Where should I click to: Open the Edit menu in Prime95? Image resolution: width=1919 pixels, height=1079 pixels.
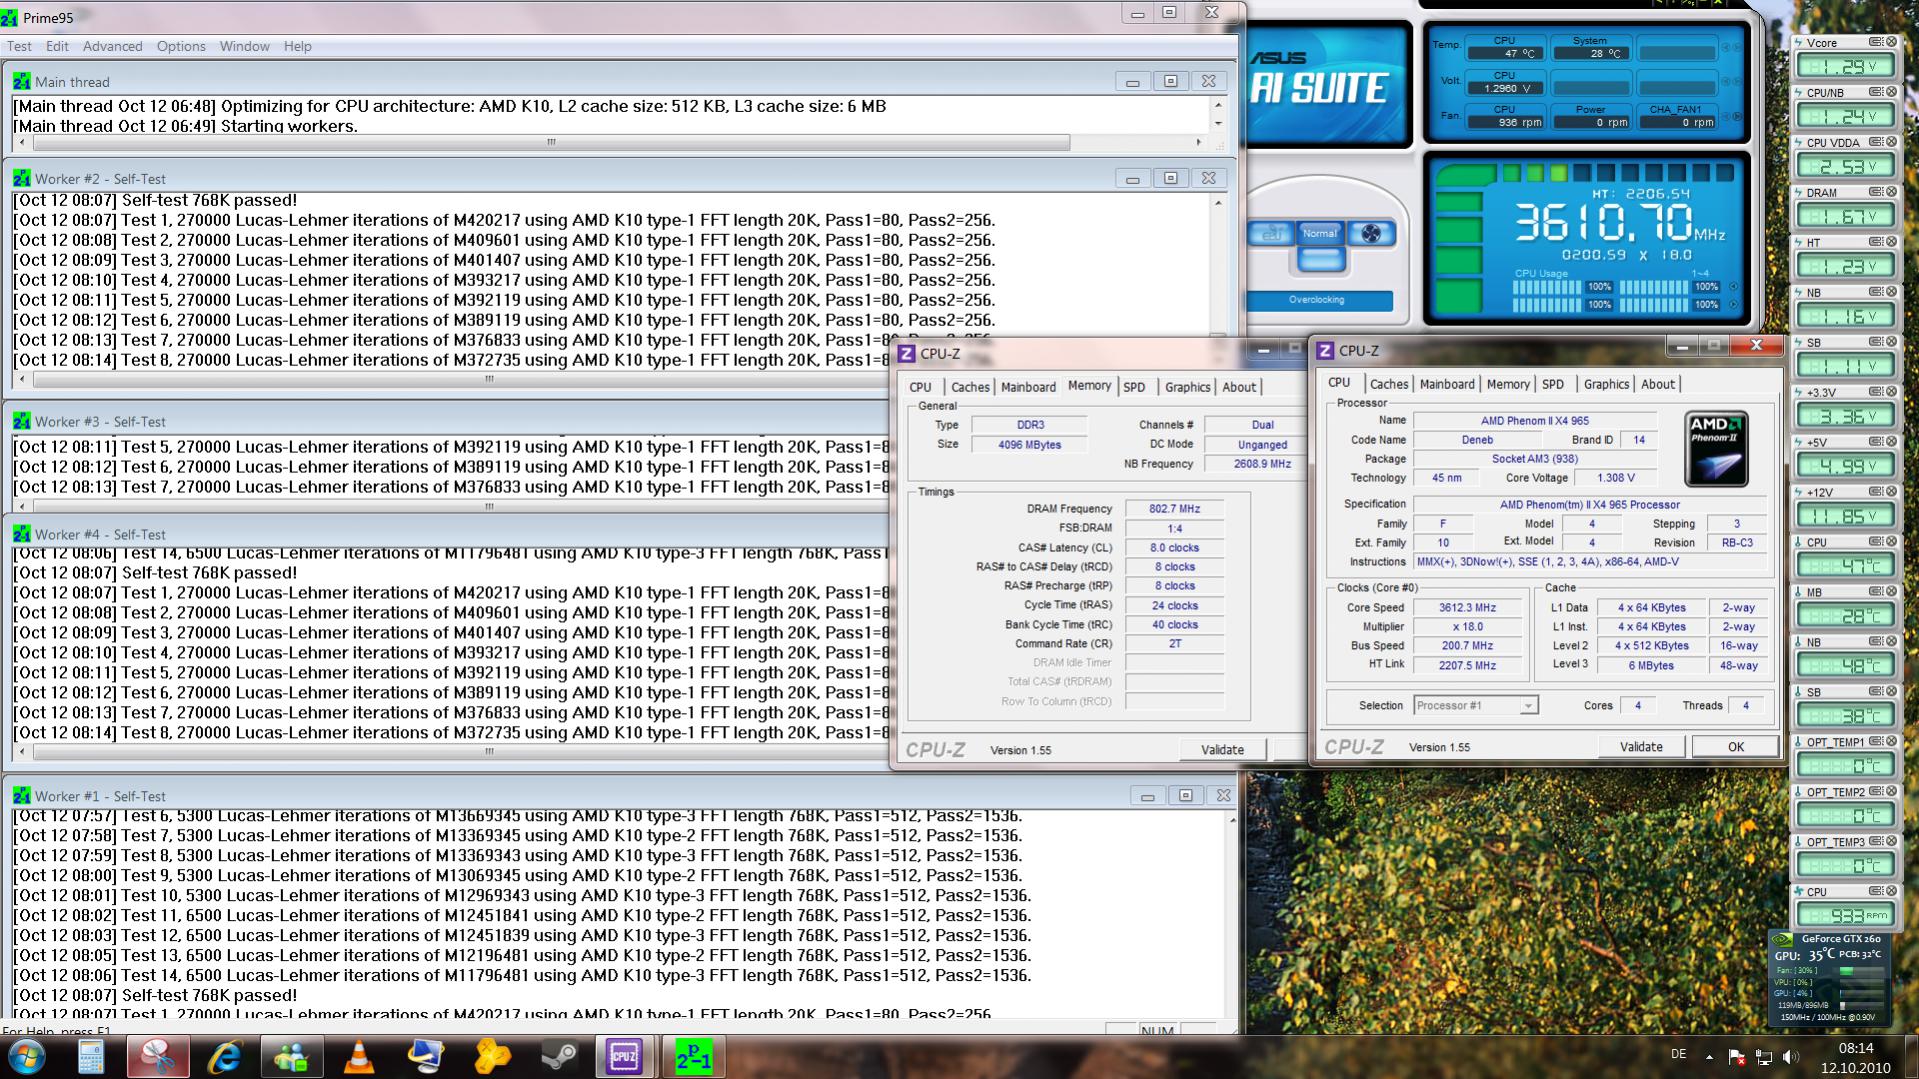point(57,46)
